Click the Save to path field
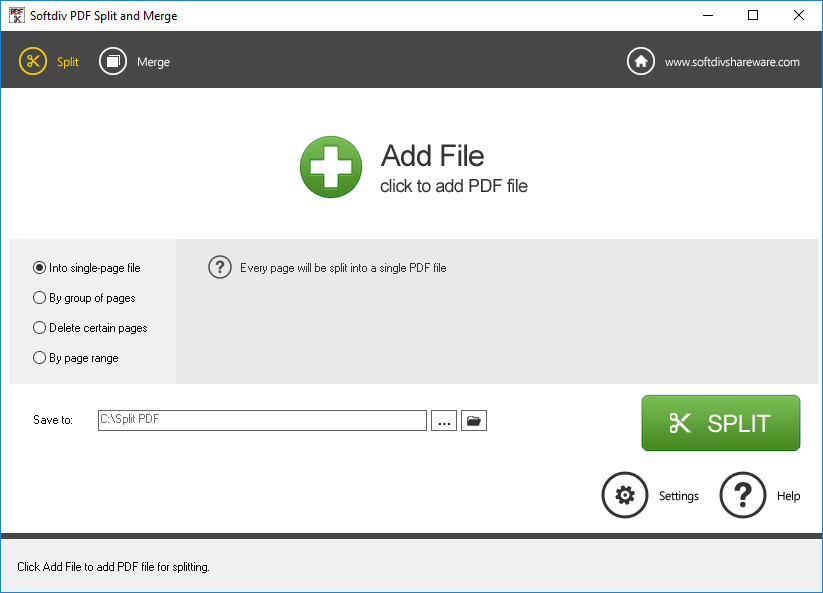 (262, 420)
